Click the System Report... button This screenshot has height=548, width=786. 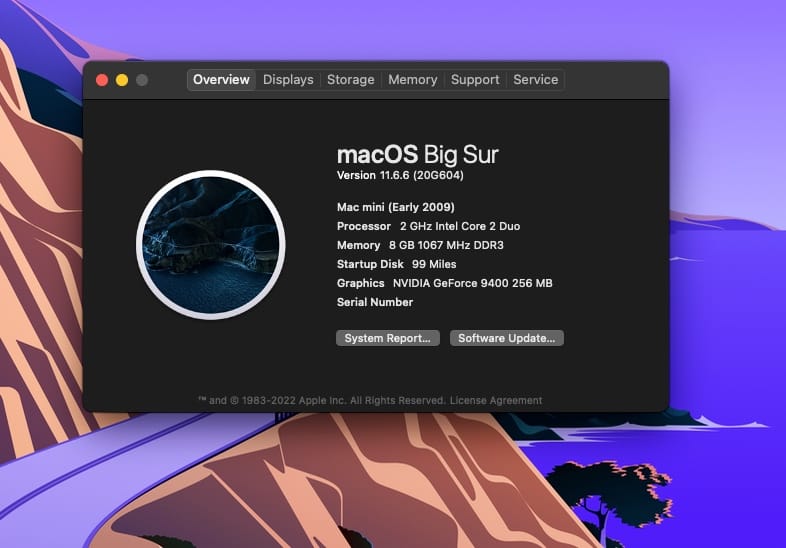click(387, 338)
